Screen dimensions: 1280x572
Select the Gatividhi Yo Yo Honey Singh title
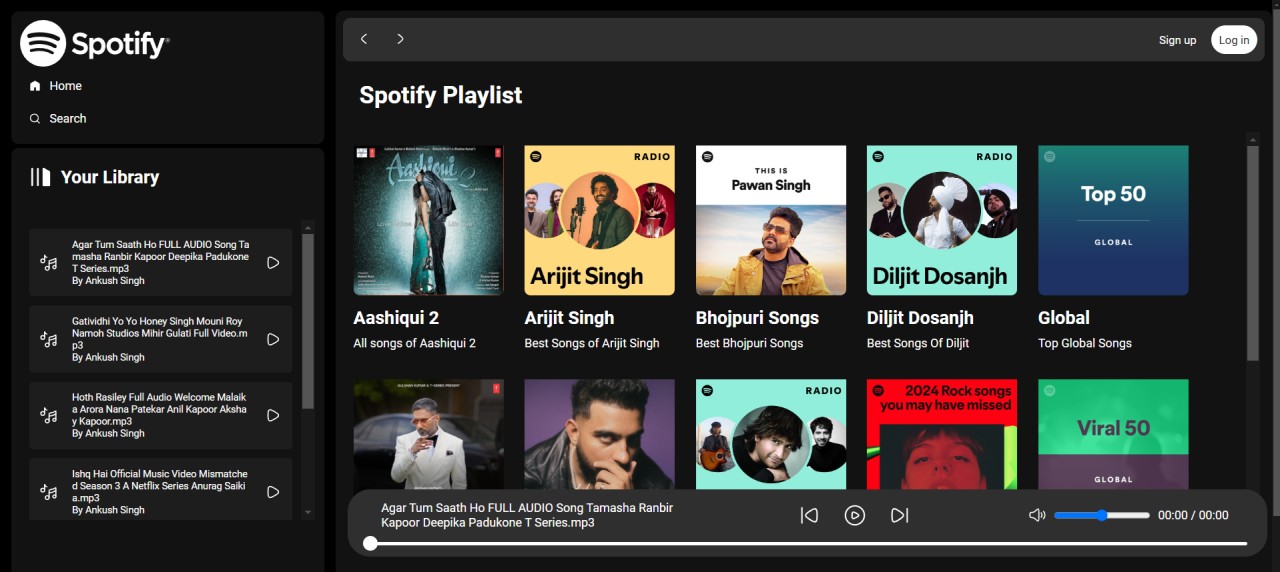coord(160,333)
